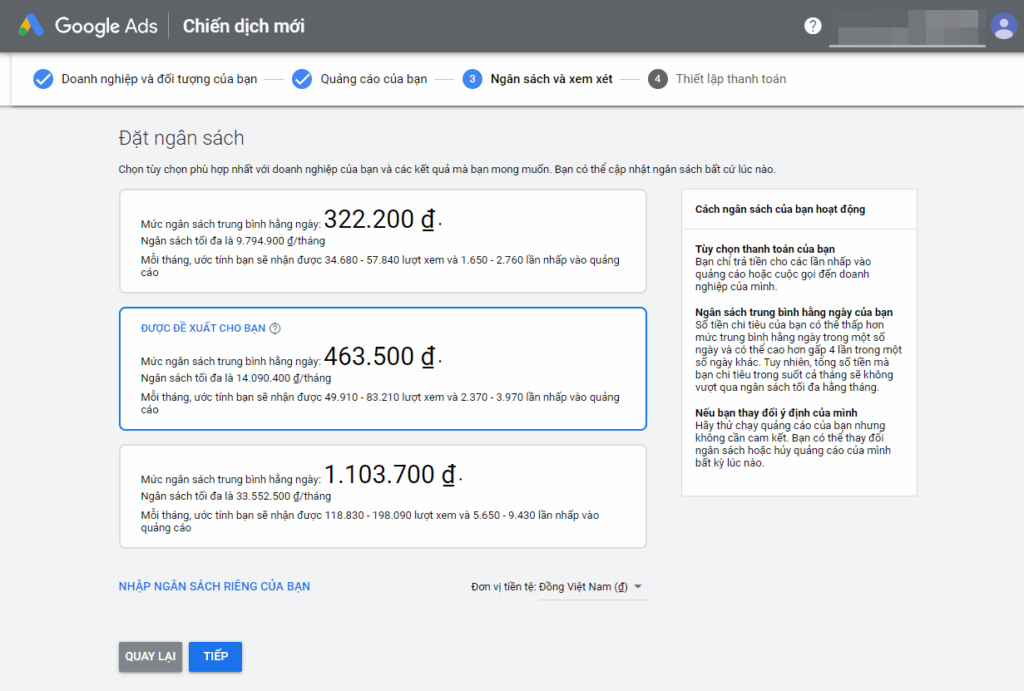Image resolution: width=1024 pixels, height=691 pixels.
Task: Open the user account avatar
Action: click(x=1002, y=26)
